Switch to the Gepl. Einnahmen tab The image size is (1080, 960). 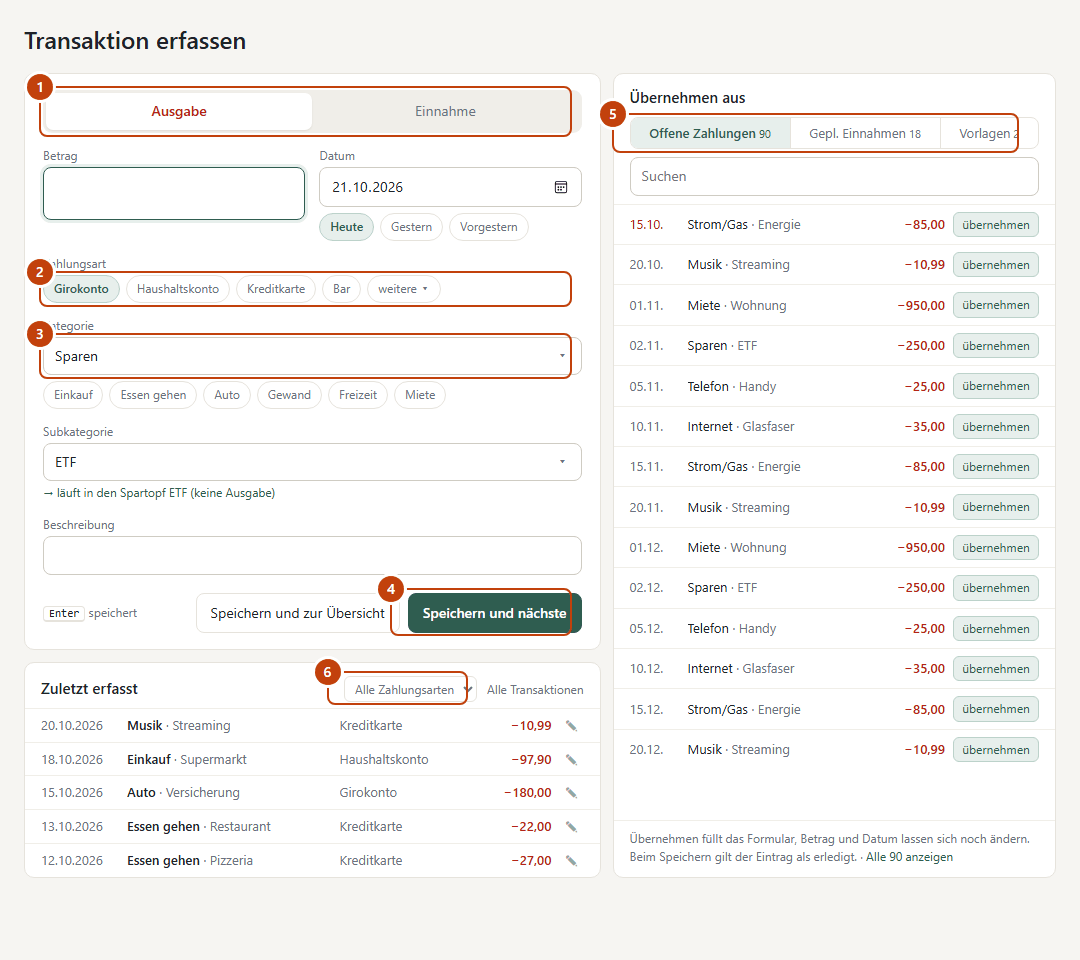(x=865, y=134)
